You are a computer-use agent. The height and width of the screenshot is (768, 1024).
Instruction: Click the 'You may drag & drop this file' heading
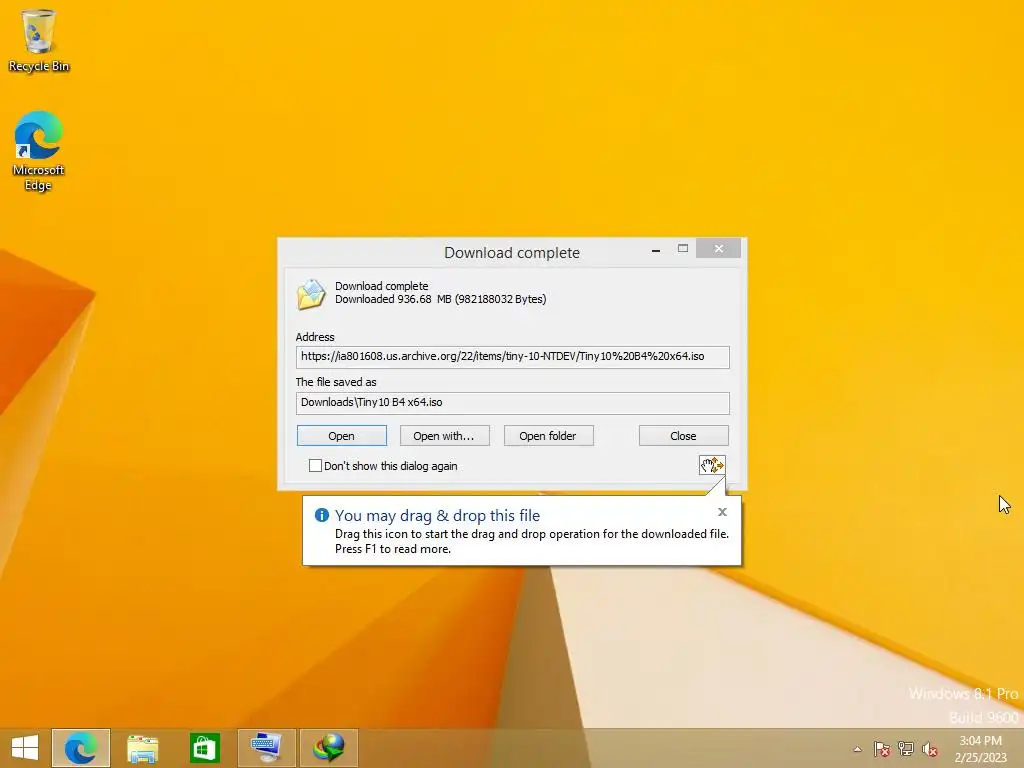tap(438, 515)
